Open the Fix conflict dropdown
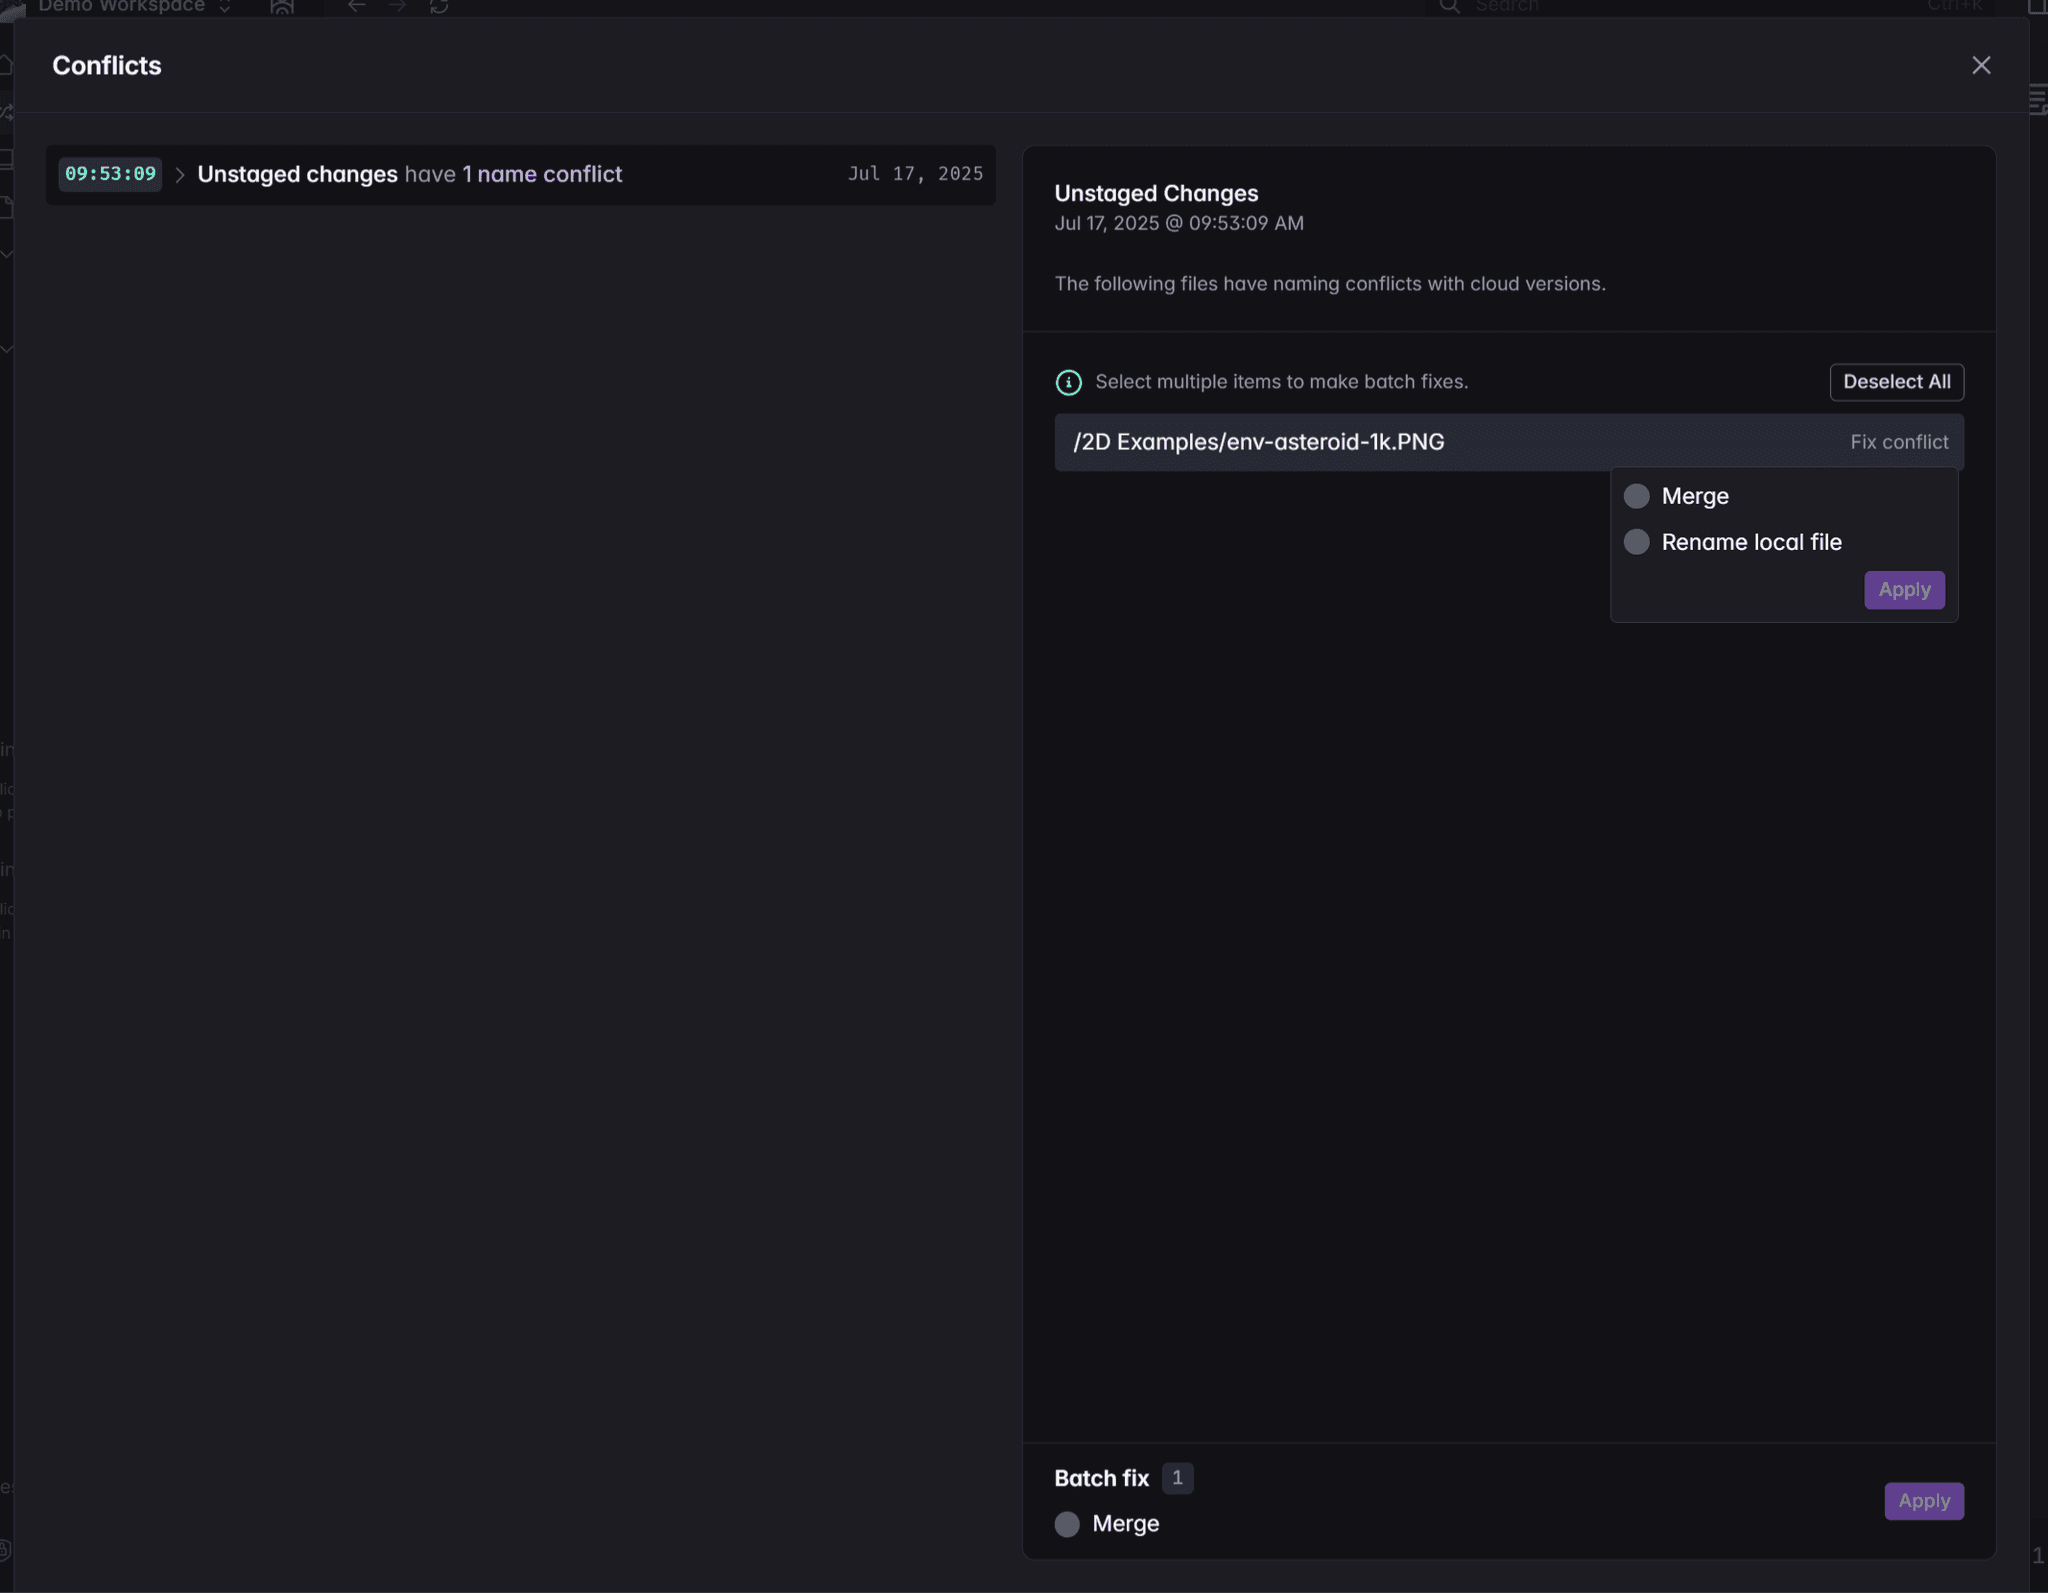The width and height of the screenshot is (2048, 1593). [x=1898, y=442]
